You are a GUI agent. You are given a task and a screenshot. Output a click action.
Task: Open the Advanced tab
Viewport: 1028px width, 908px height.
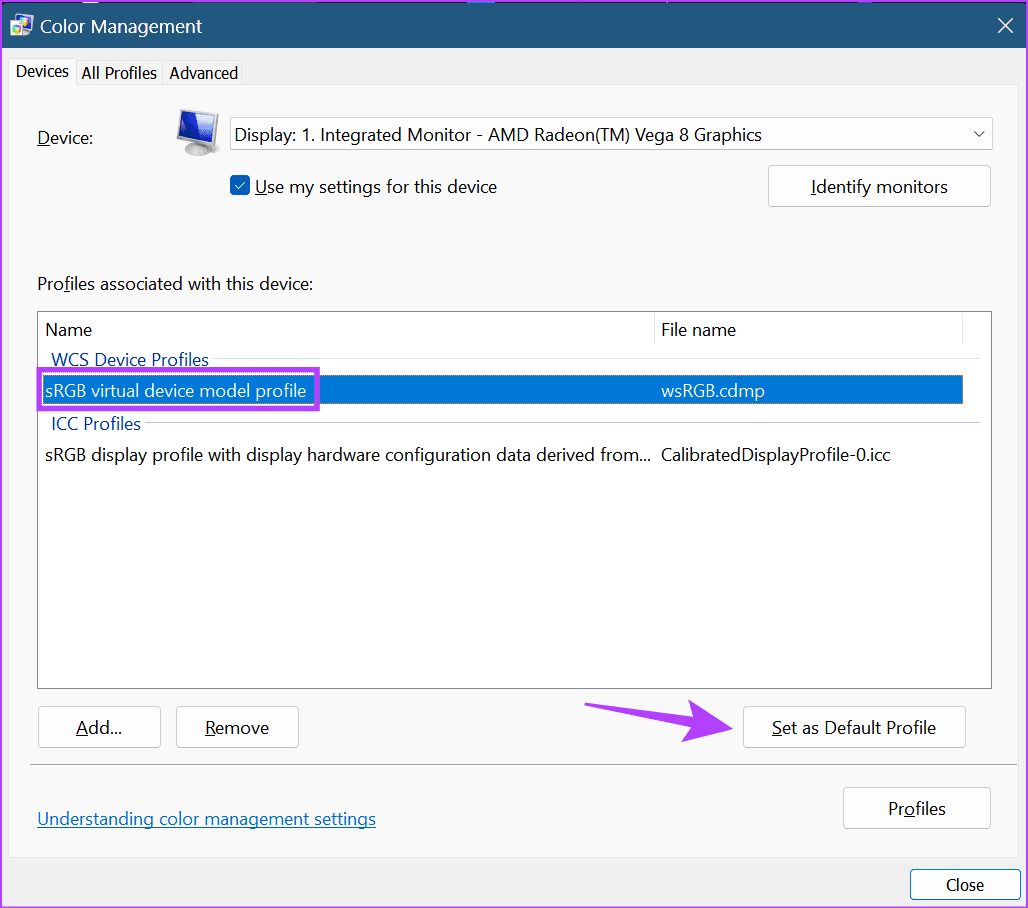coord(203,73)
